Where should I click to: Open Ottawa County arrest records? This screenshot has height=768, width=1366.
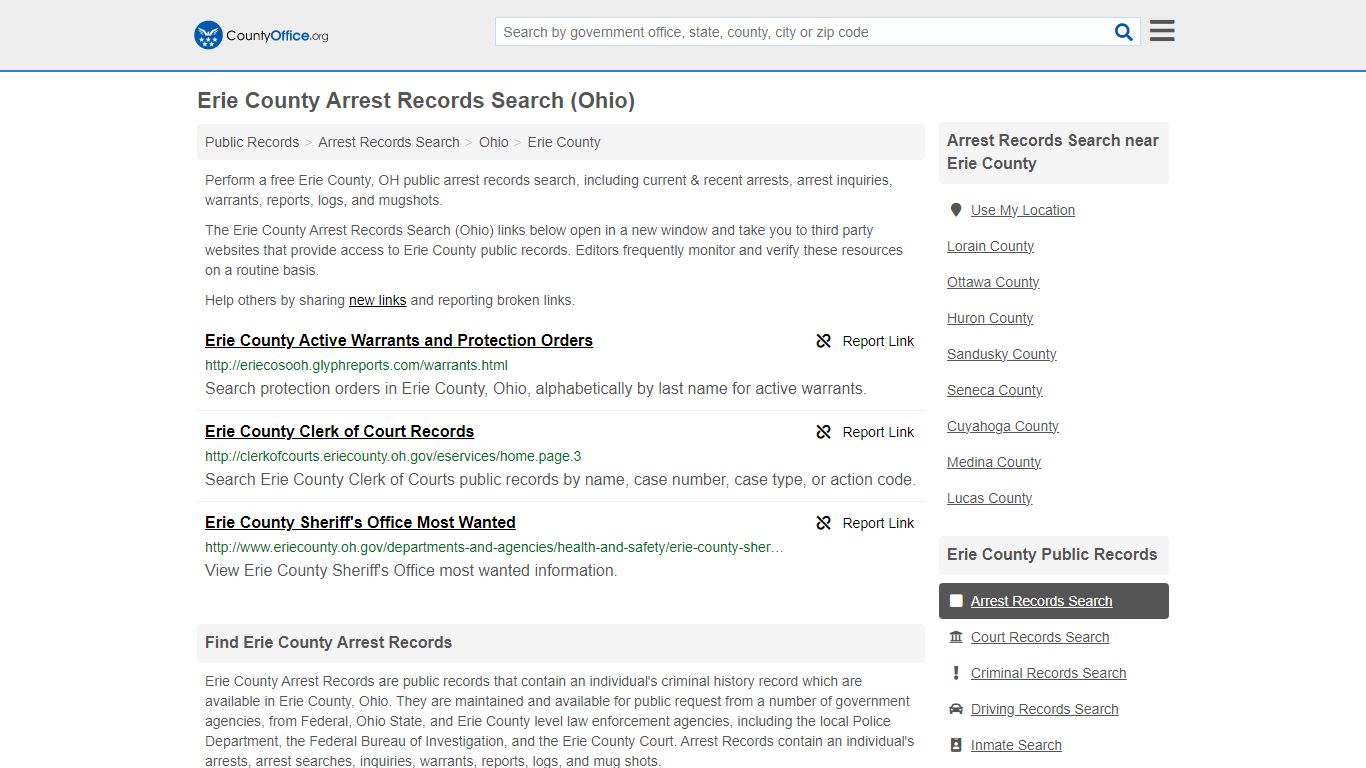[x=993, y=282]
